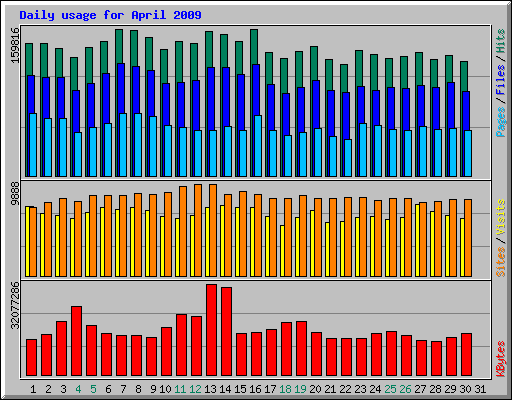Image resolution: width=512 pixels, height=400 pixels.
Task: Select the day 7 axis label
Action: [x=123, y=389]
